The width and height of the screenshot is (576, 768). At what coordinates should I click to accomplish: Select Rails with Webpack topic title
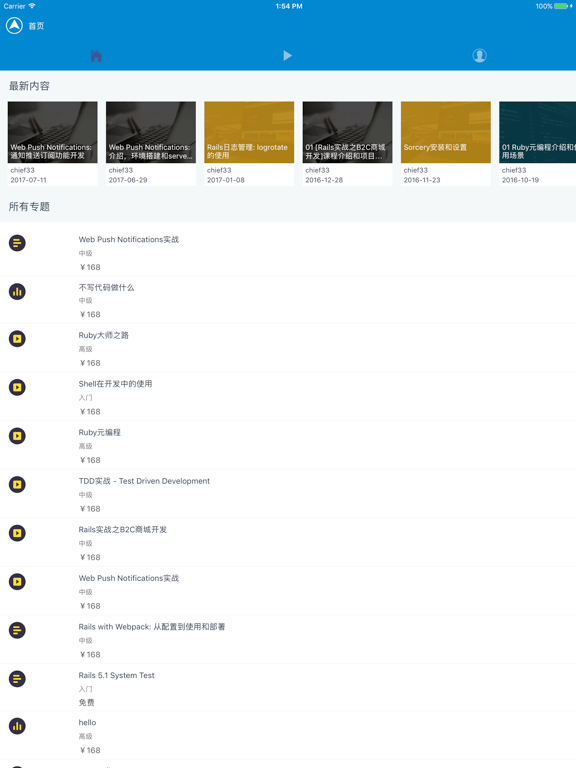(x=151, y=627)
